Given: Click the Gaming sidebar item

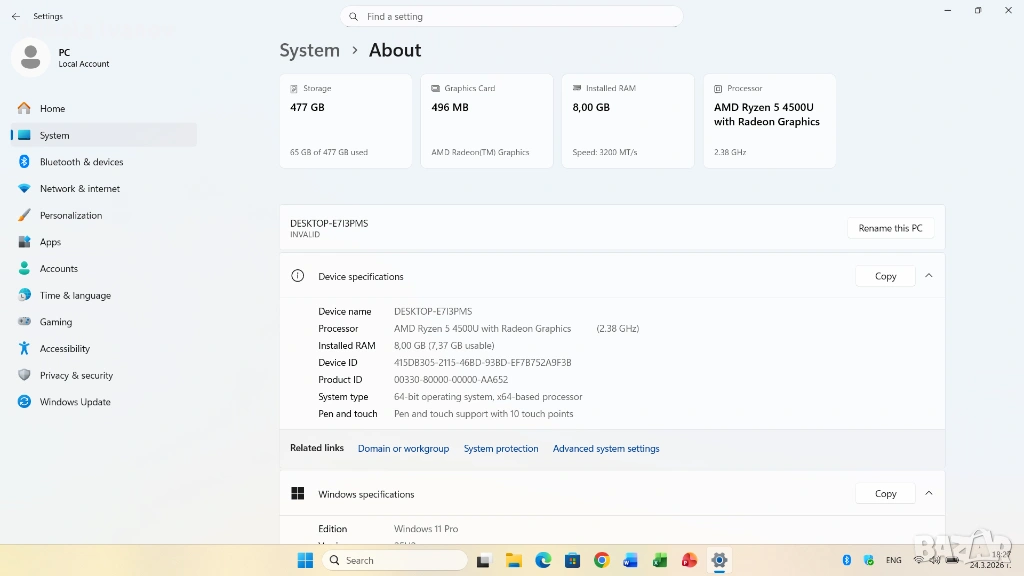Looking at the screenshot, I should pyautogui.click(x=55, y=322).
